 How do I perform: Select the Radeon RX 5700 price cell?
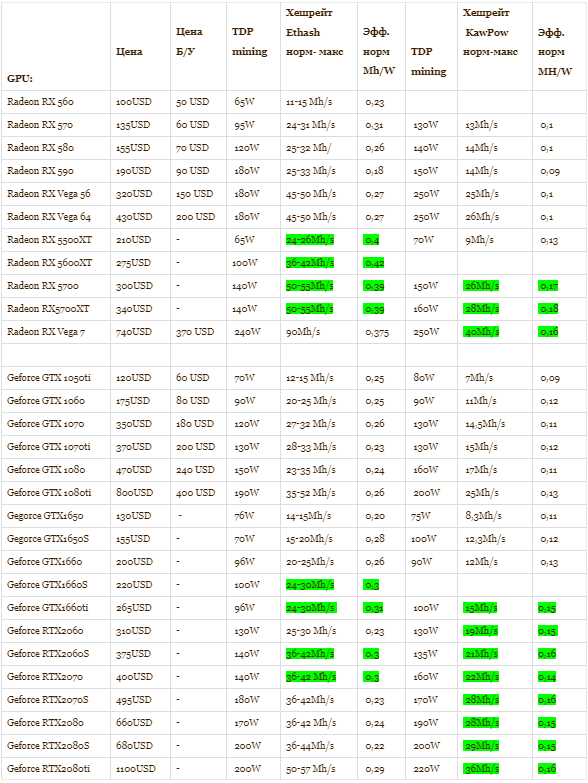[134, 286]
